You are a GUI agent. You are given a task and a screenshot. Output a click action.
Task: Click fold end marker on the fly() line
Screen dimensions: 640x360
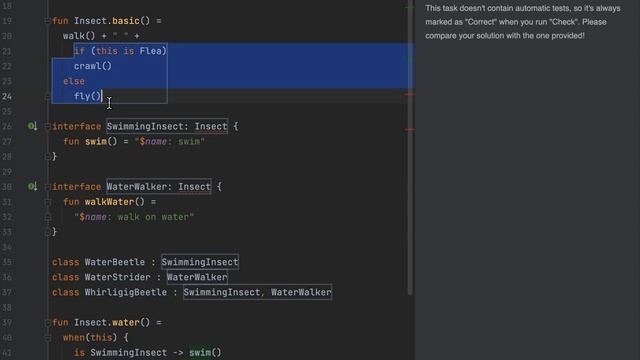tap(47, 96)
